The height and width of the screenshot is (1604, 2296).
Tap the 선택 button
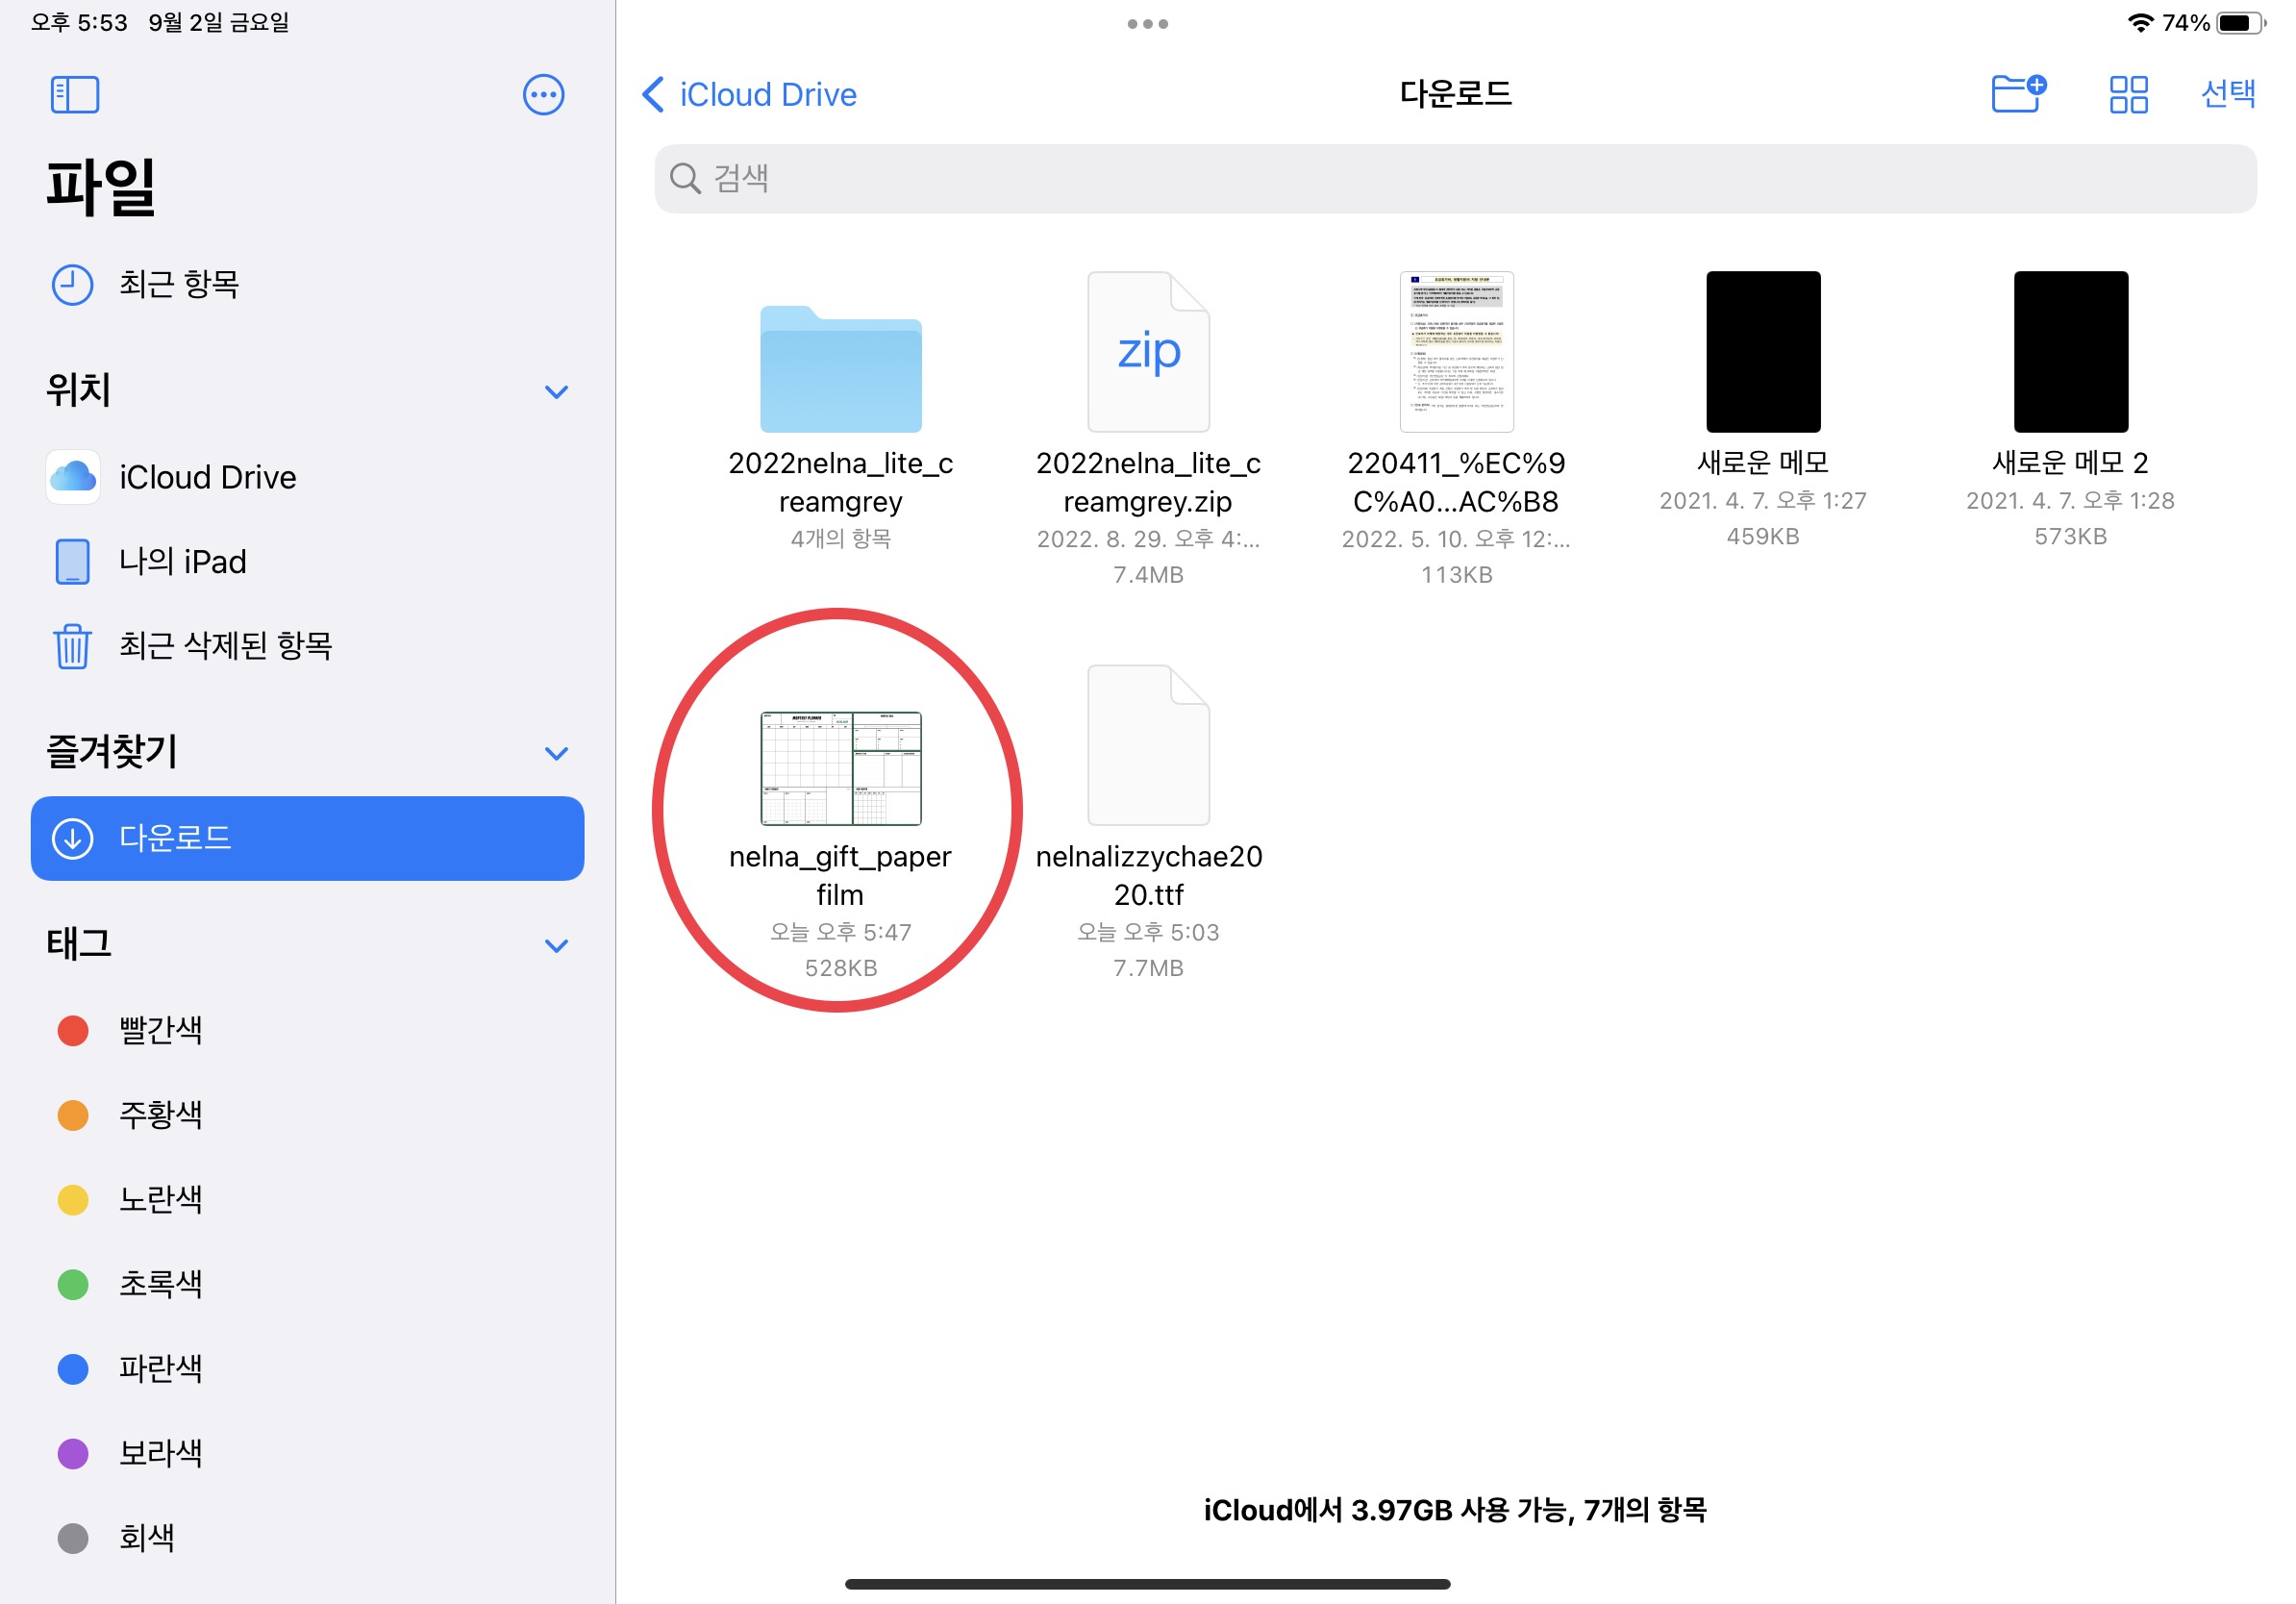pos(2227,94)
